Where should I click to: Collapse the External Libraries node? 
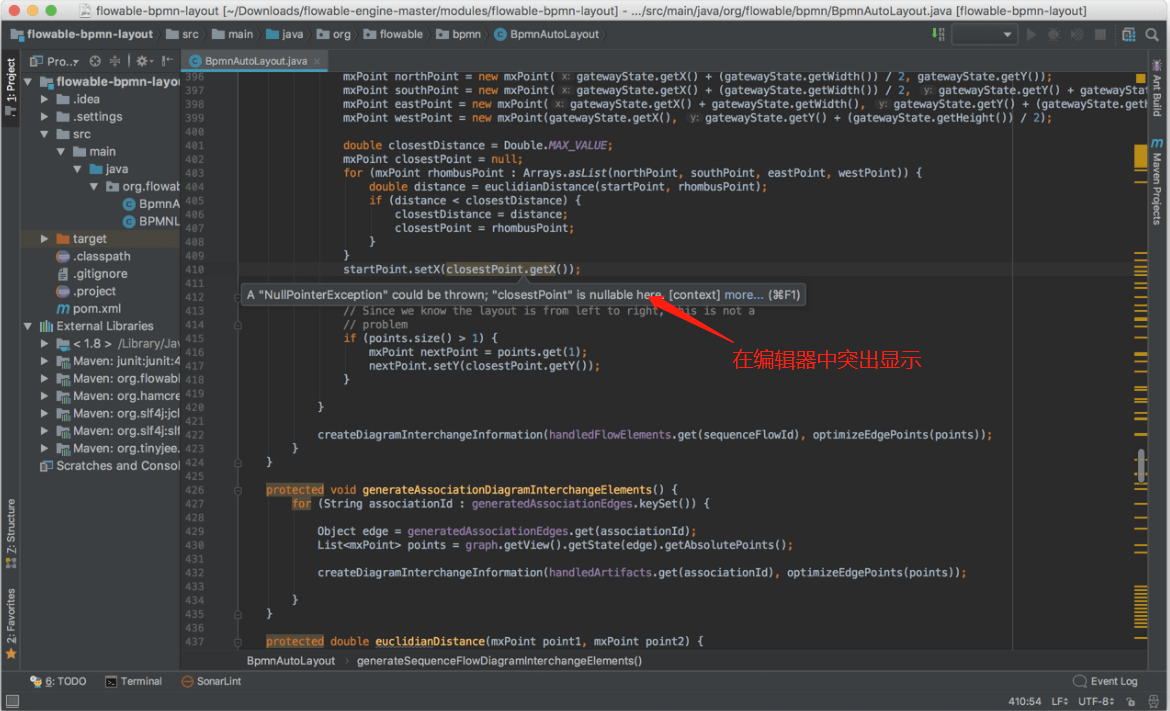point(27,326)
